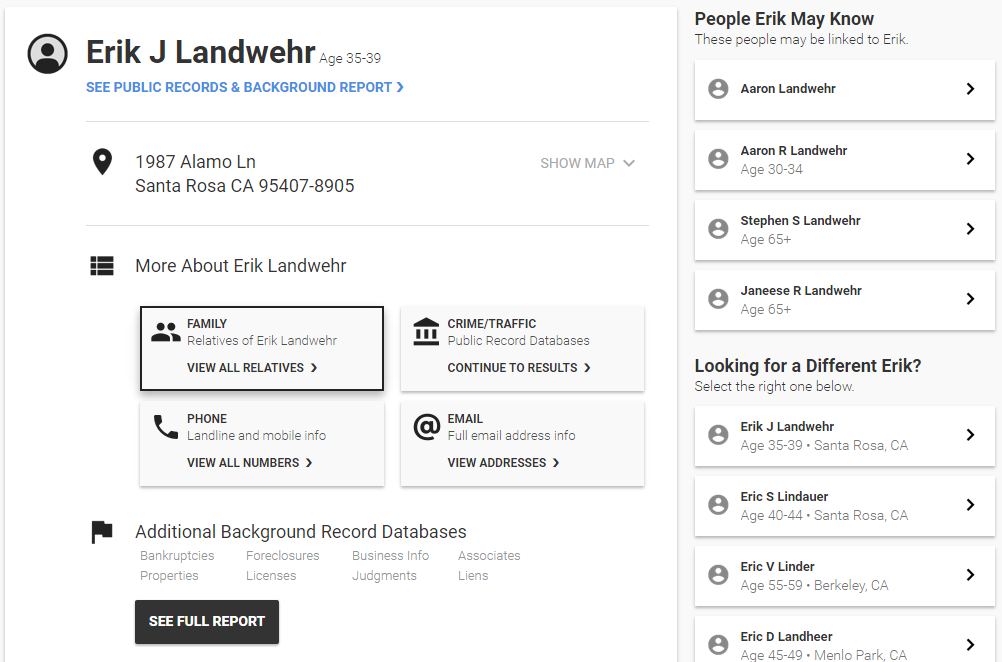This screenshot has width=1002, height=662.
Task: Select Licenses database label
Action: (x=271, y=575)
